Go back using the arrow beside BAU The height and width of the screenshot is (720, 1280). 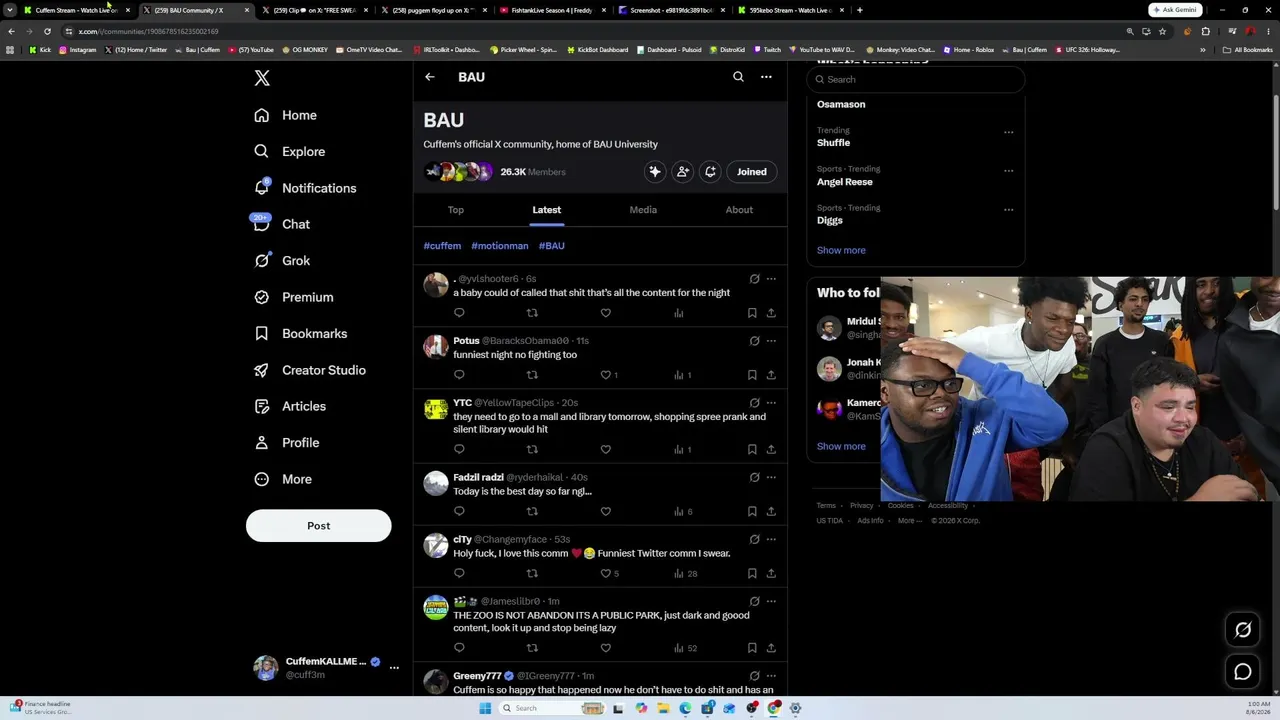429,77
